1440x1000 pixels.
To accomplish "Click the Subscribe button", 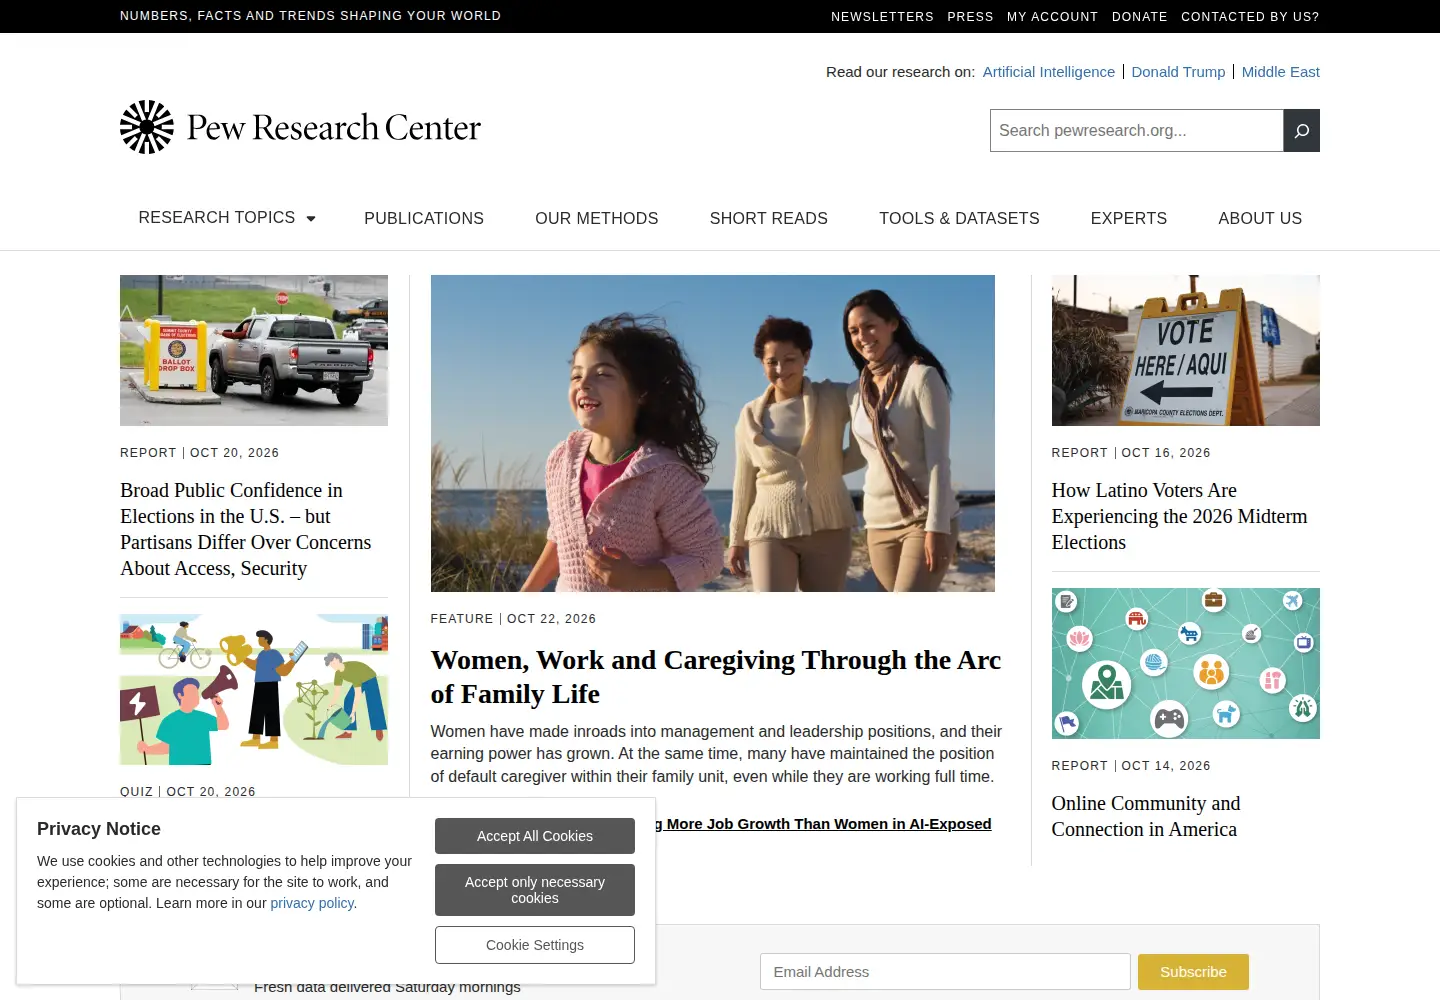I will point(1193,972).
